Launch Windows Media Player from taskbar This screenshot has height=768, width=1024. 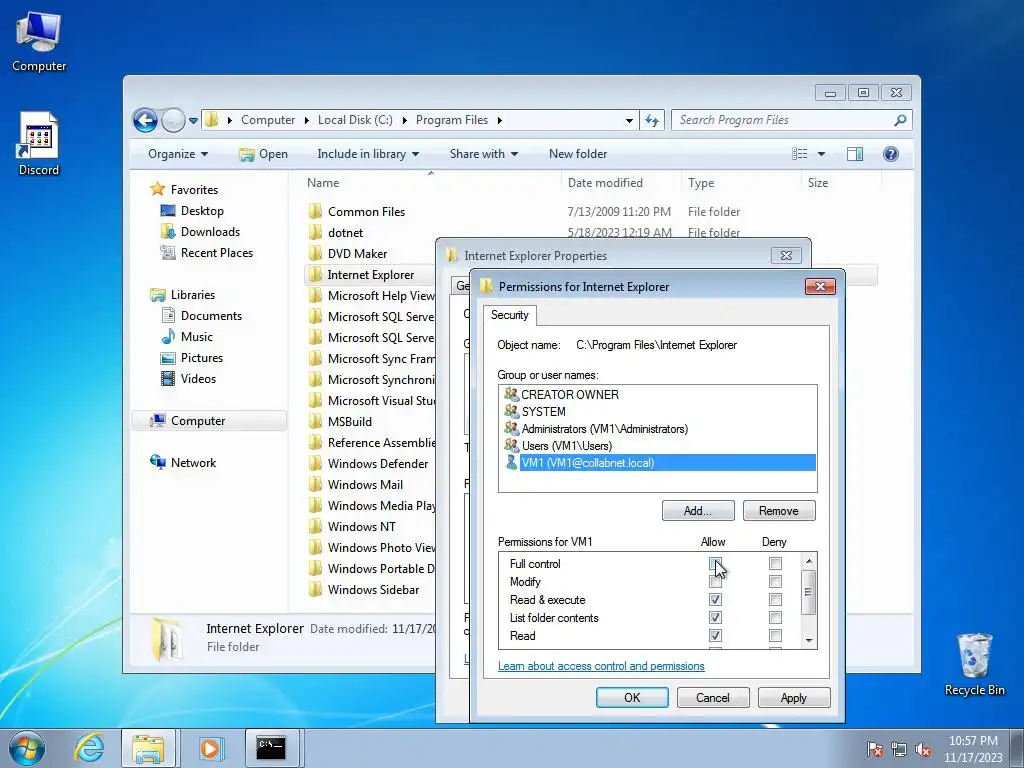tap(210, 748)
